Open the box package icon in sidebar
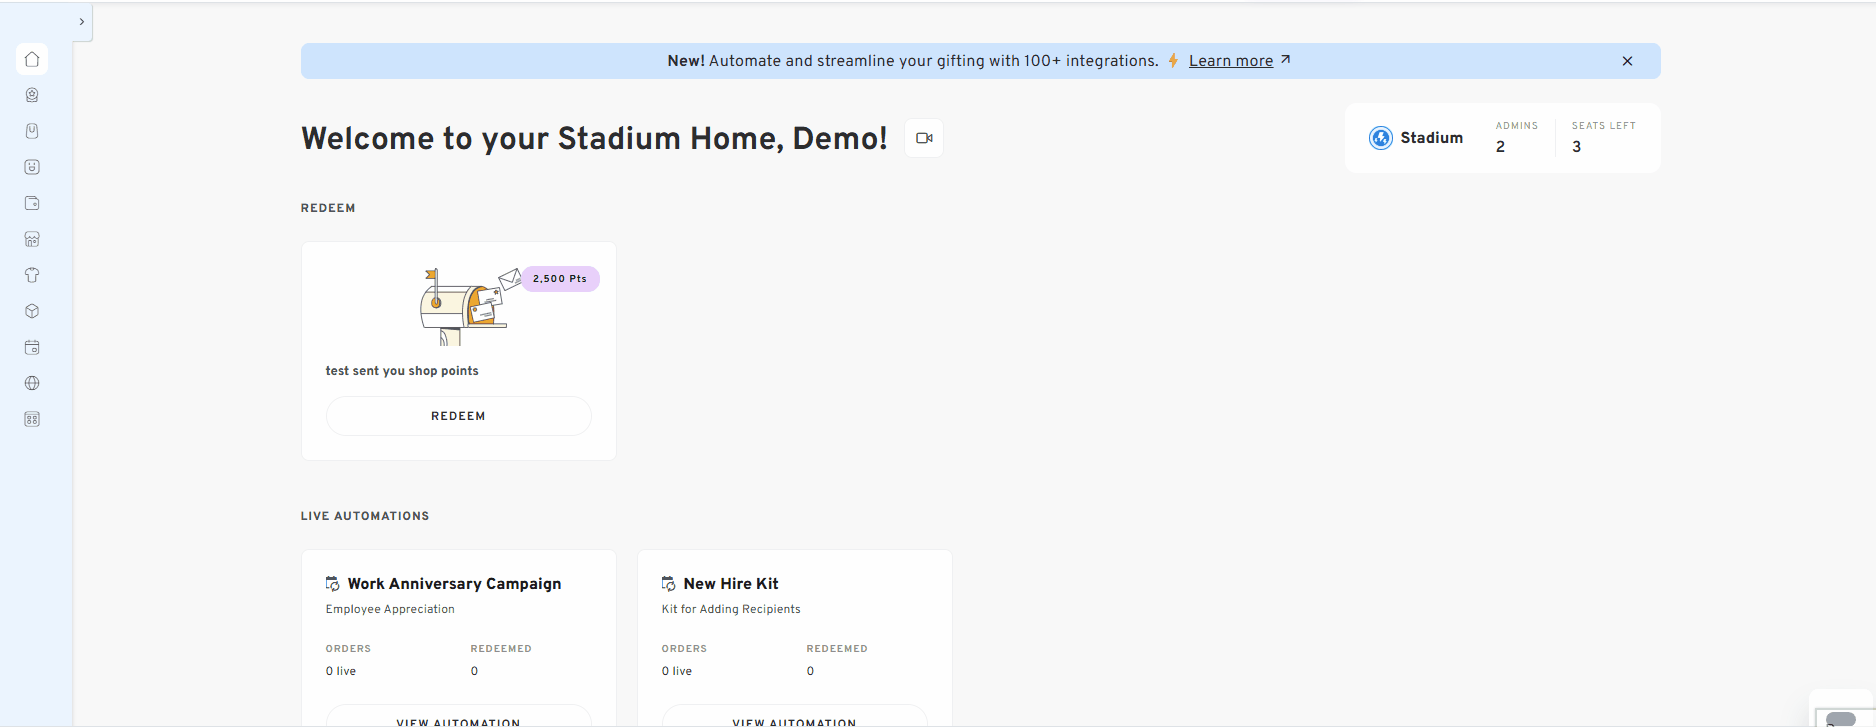Viewport: 1876px width, 727px height. click(32, 311)
